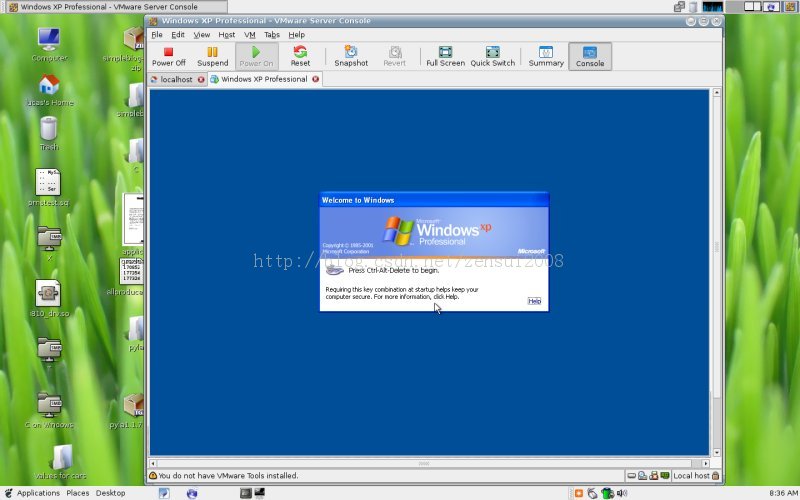Click VMware Server Console taskbar window button
The image size is (800, 500).
(113, 7)
